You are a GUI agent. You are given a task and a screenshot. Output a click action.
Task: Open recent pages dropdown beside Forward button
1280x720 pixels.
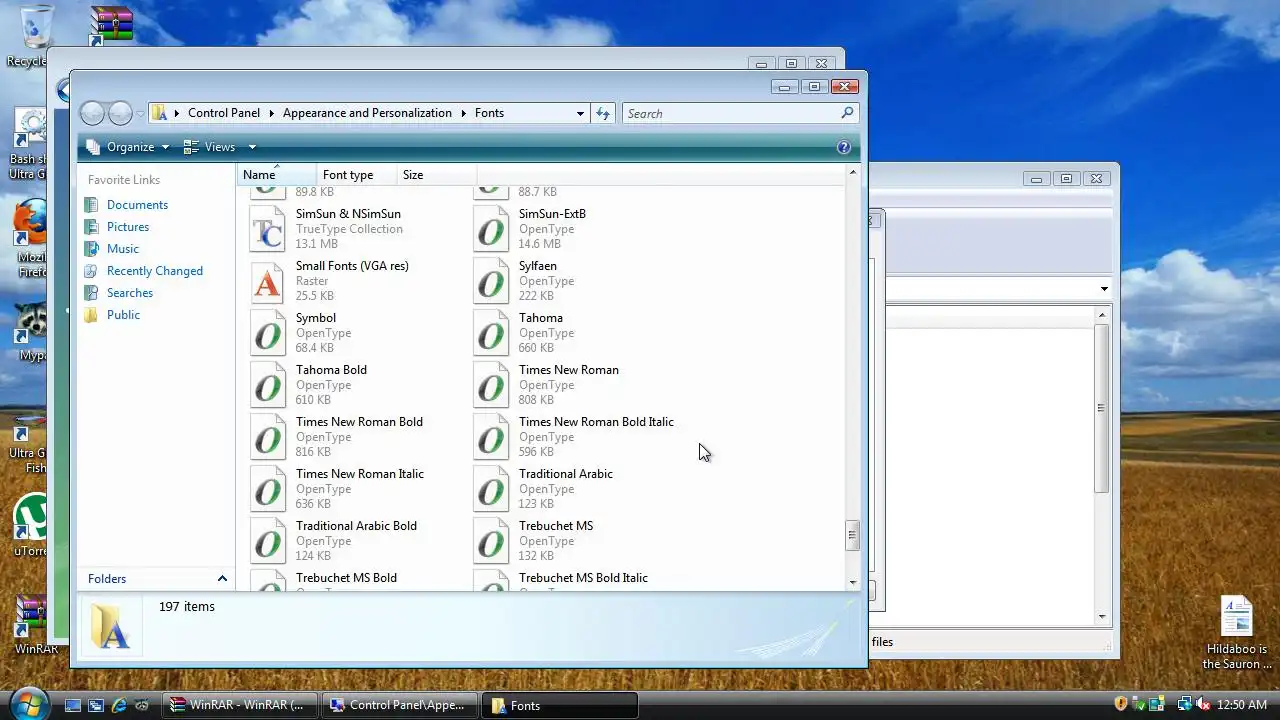(x=140, y=114)
